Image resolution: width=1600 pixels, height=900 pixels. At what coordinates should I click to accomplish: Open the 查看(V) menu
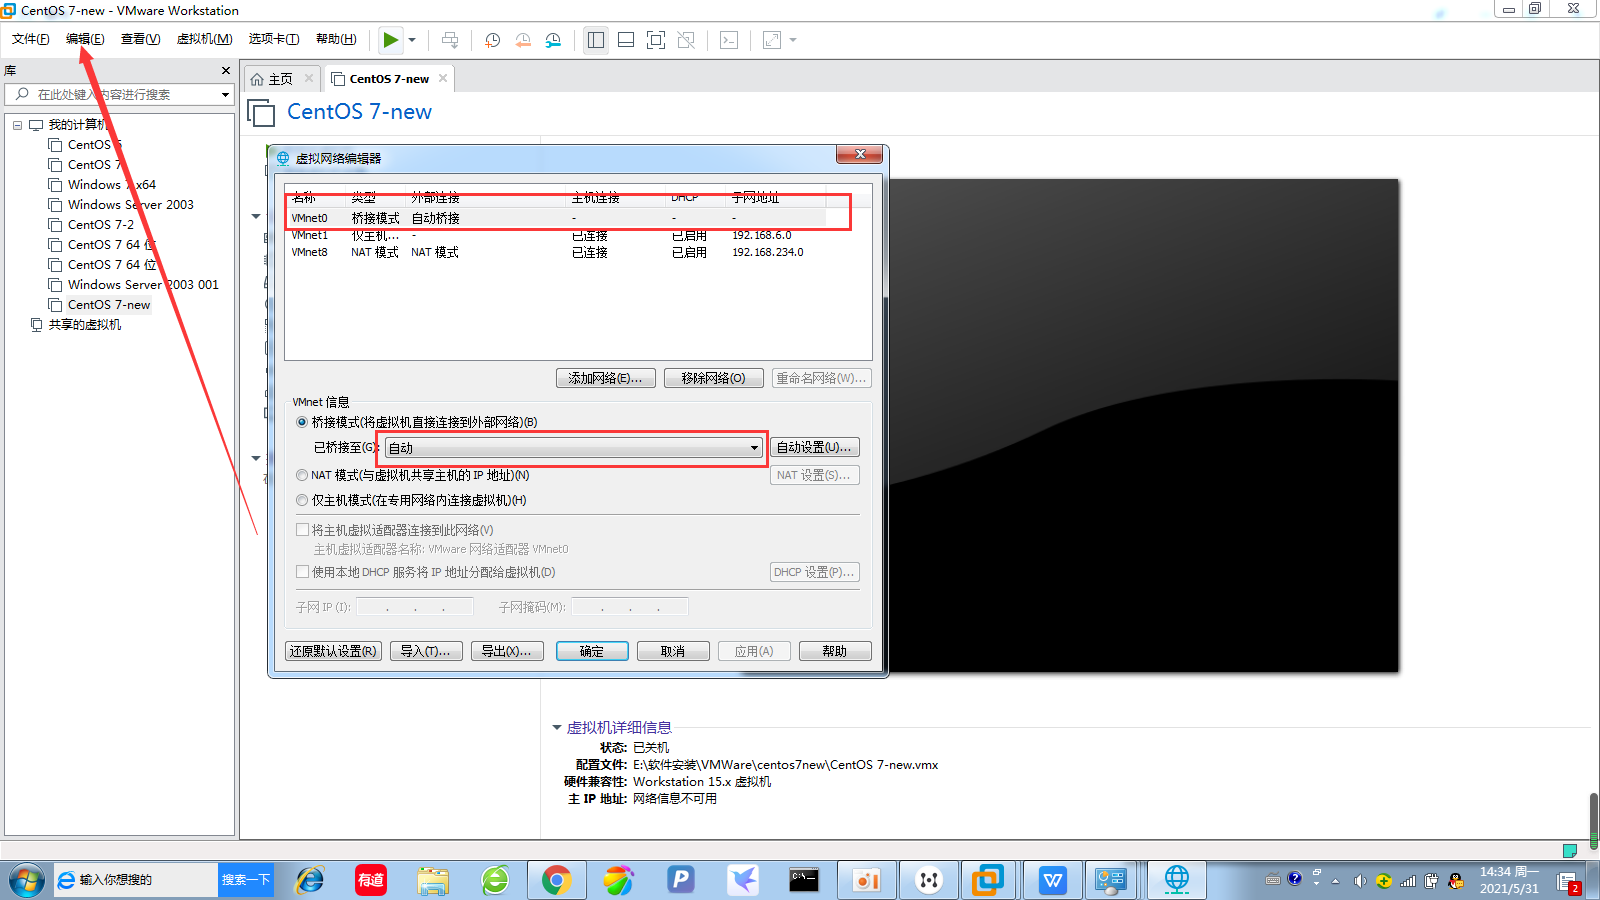(x=140, y=39)
